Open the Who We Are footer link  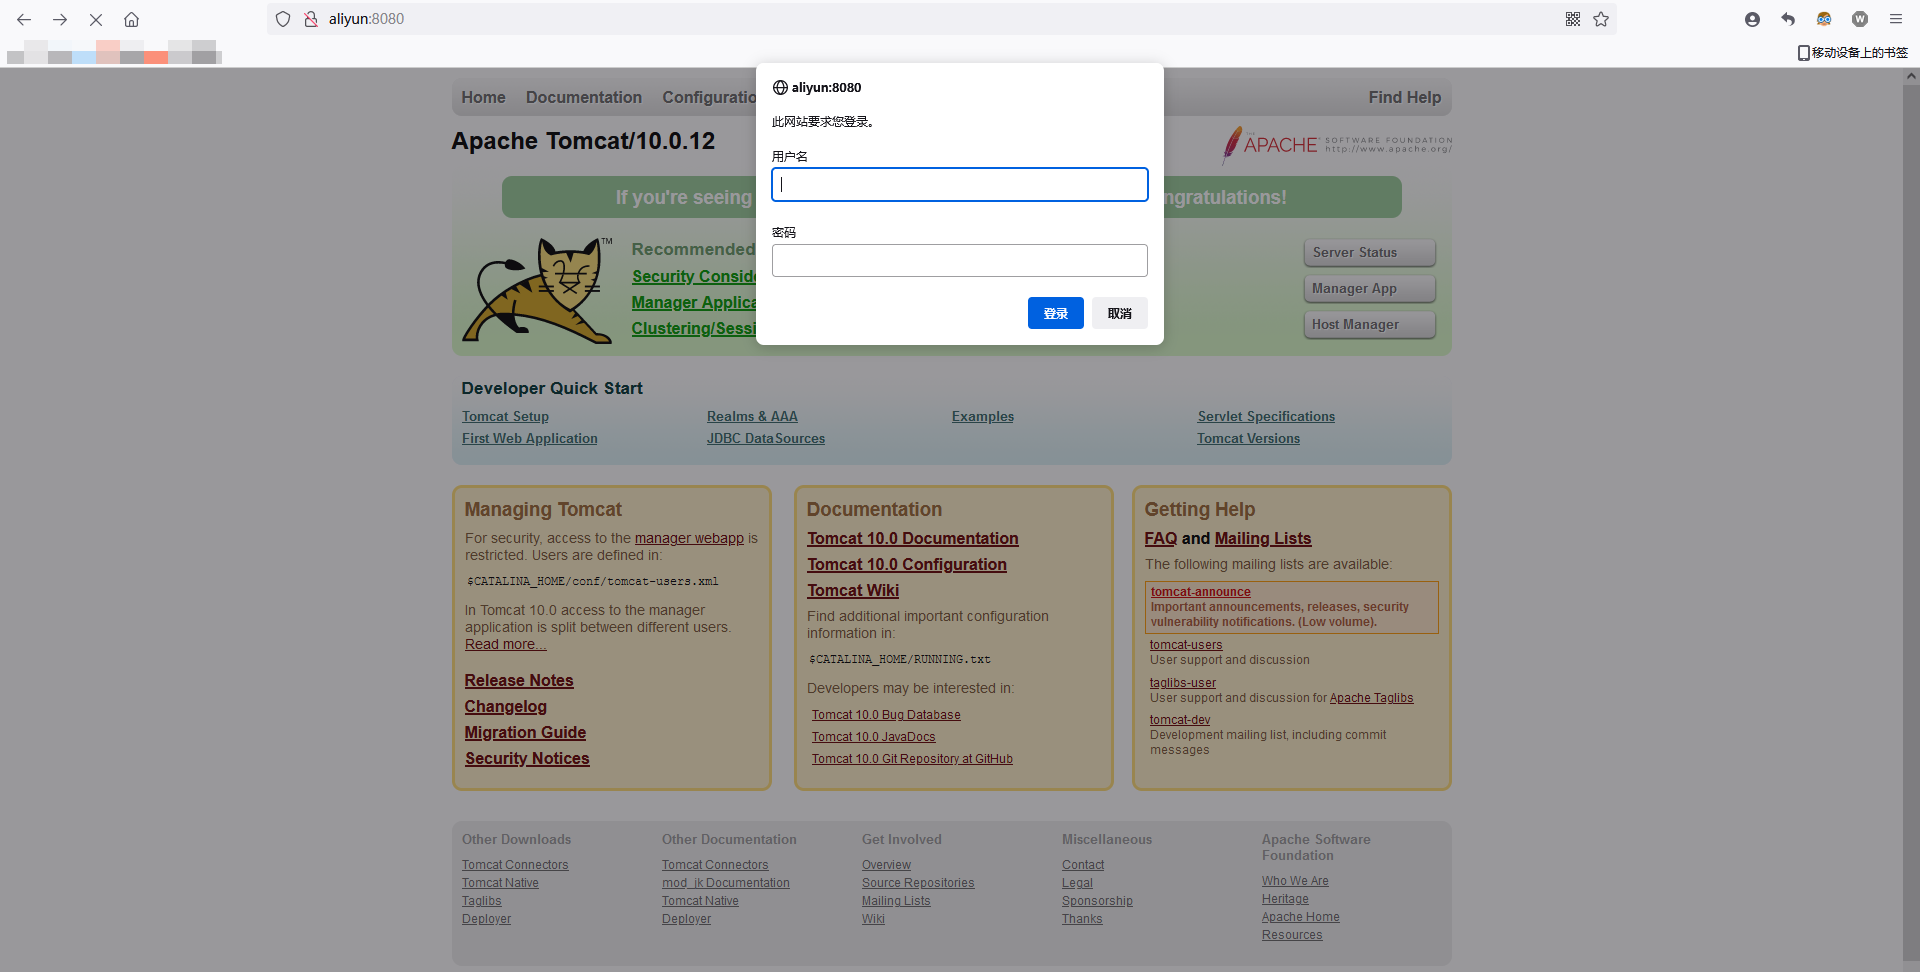pos(1295,881)
